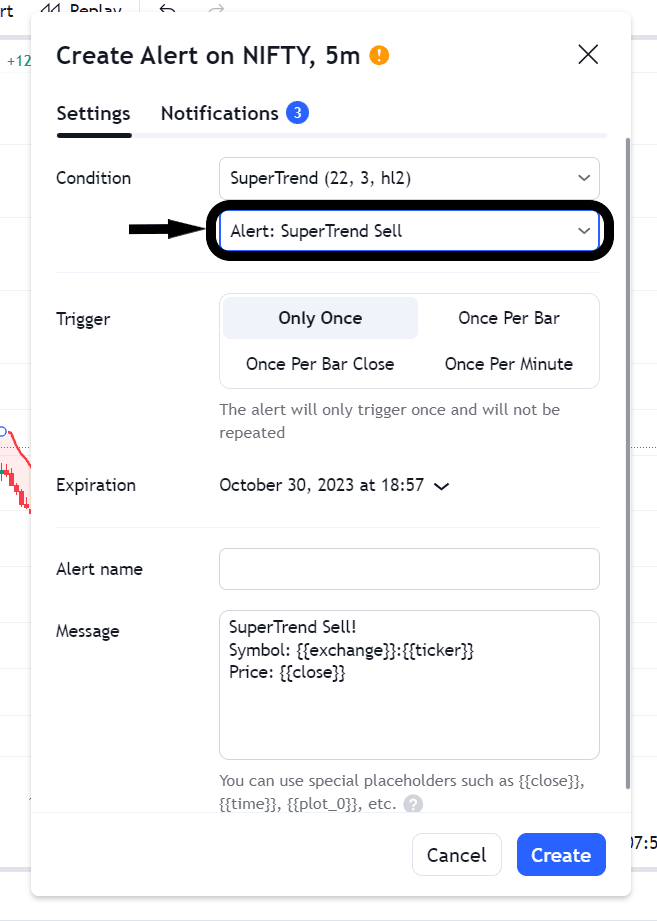Click the redo arrow icon
The image size is (657, 921).
click(x=216, y=10)
